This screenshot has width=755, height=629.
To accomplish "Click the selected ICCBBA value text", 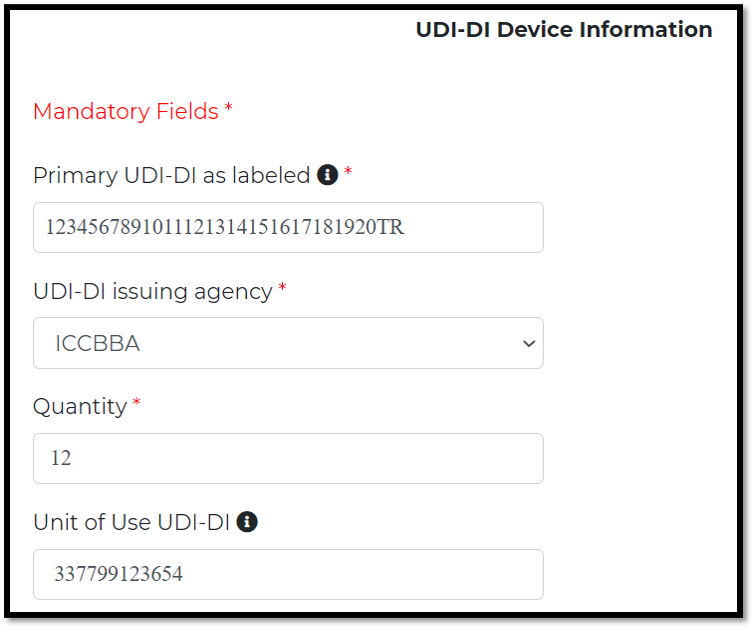I will (98, 343).
